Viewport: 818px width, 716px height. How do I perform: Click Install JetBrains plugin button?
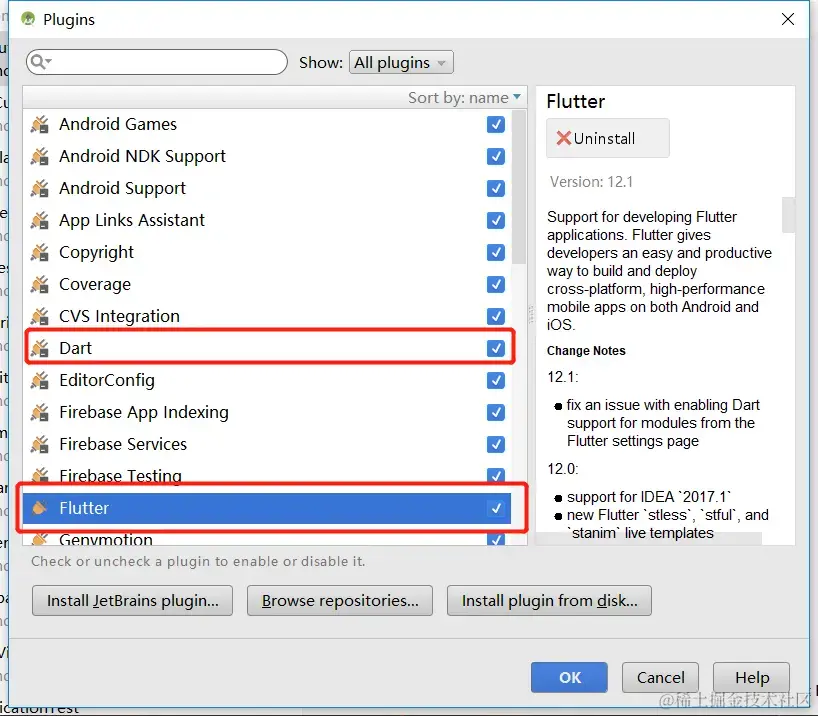click(x=133, y=601)
